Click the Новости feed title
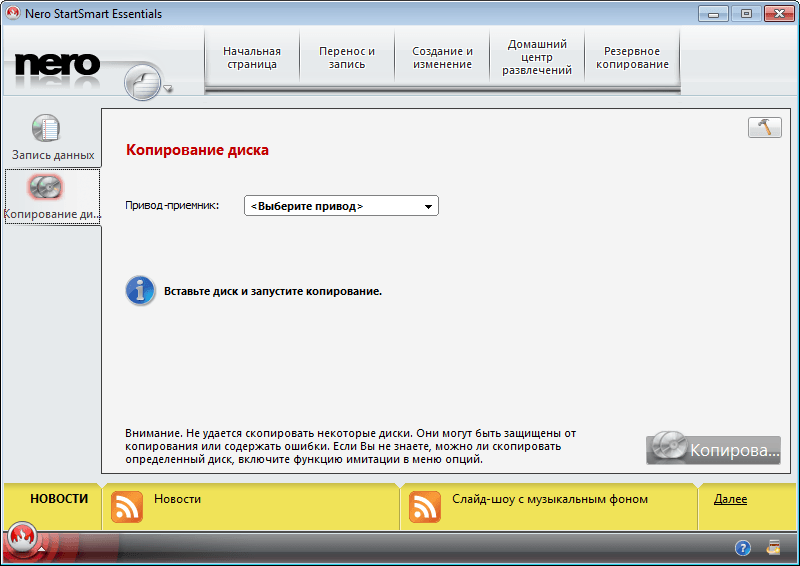This screenshot has height=566, width=800. coord(178,499)
